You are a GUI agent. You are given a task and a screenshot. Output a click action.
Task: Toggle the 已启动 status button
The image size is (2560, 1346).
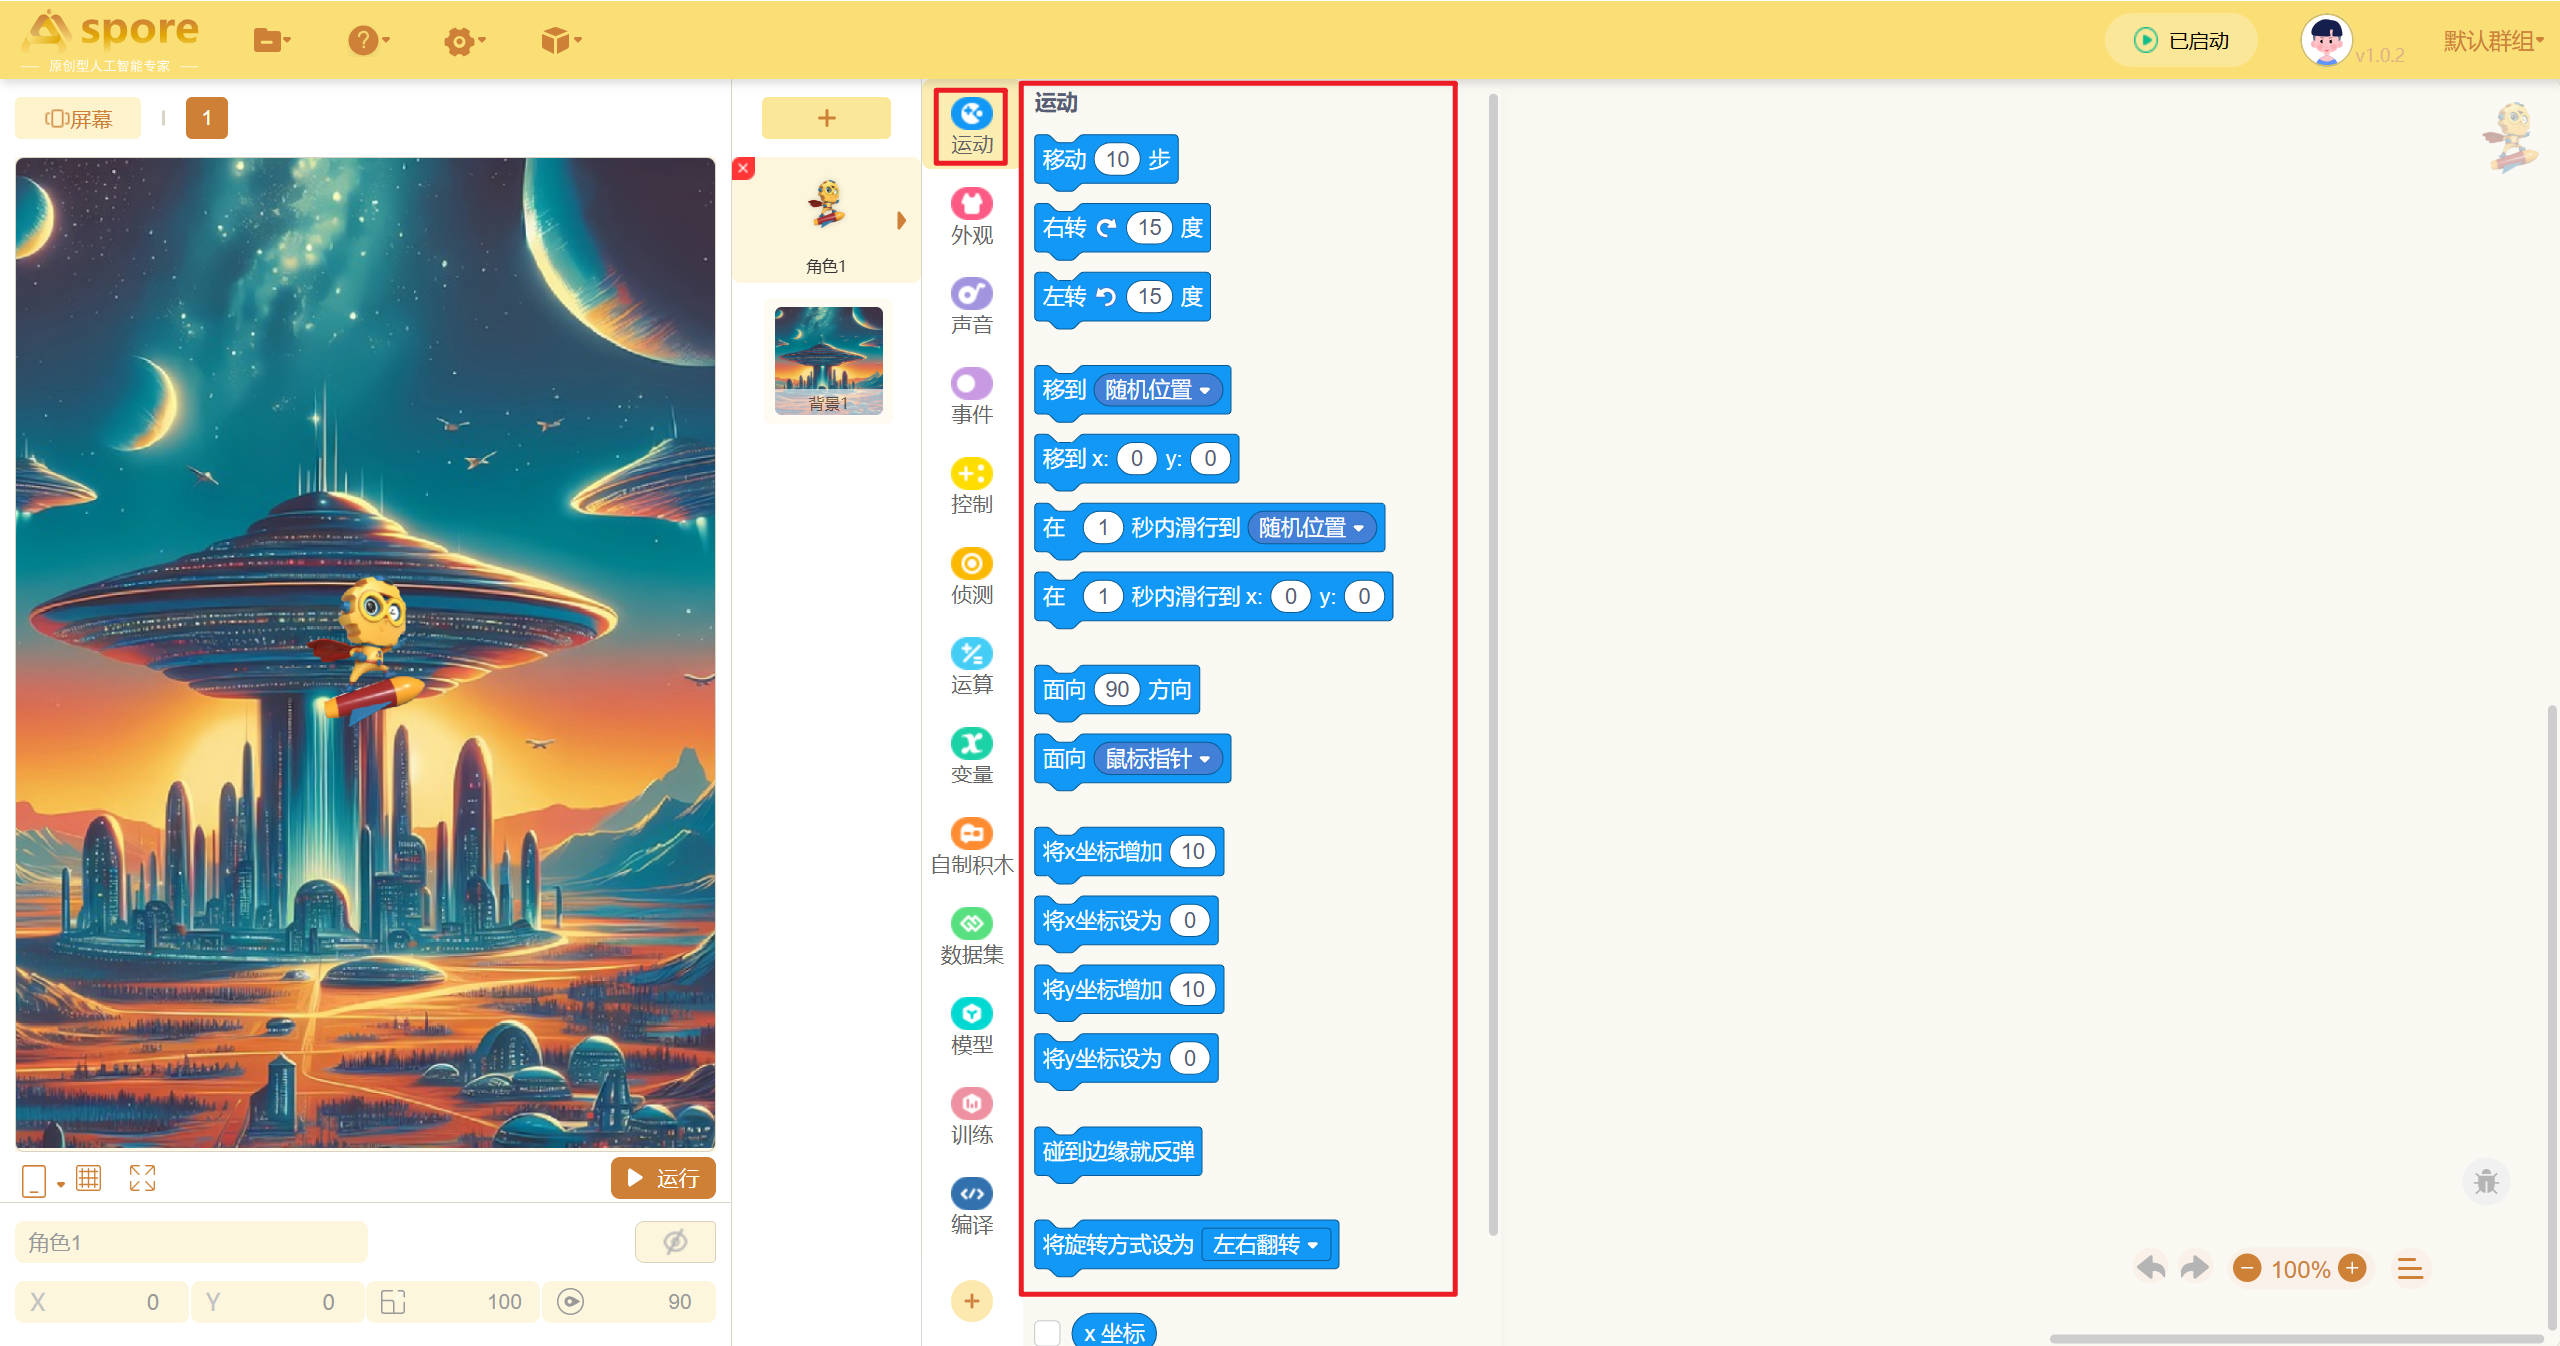pos(2181,41)
